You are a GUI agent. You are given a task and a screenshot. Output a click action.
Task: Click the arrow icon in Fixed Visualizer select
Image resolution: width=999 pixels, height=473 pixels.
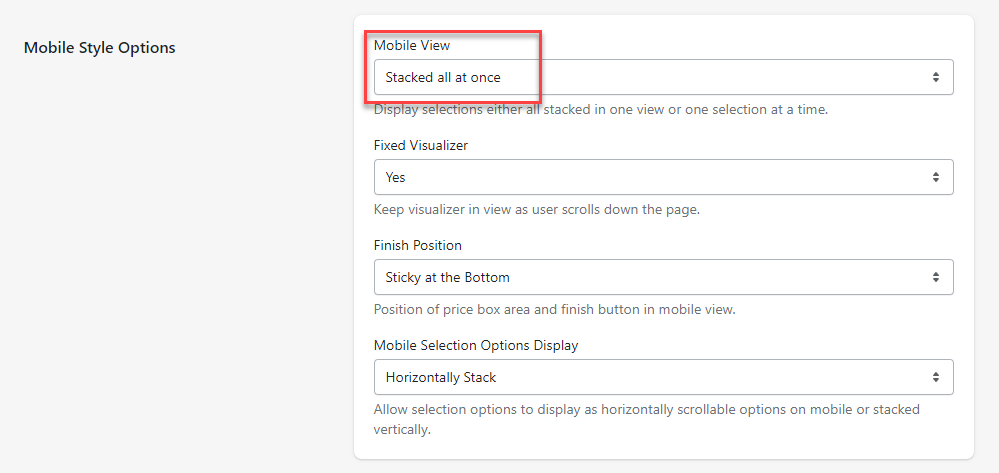tap(935, 177)
